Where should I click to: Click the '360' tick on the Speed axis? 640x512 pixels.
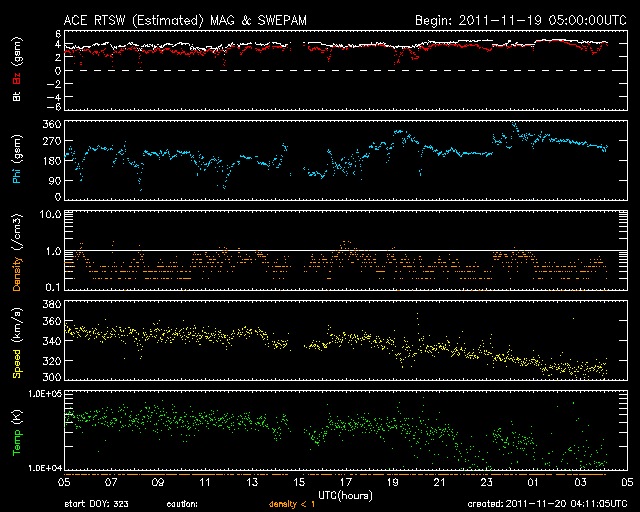tap(52, 321)
